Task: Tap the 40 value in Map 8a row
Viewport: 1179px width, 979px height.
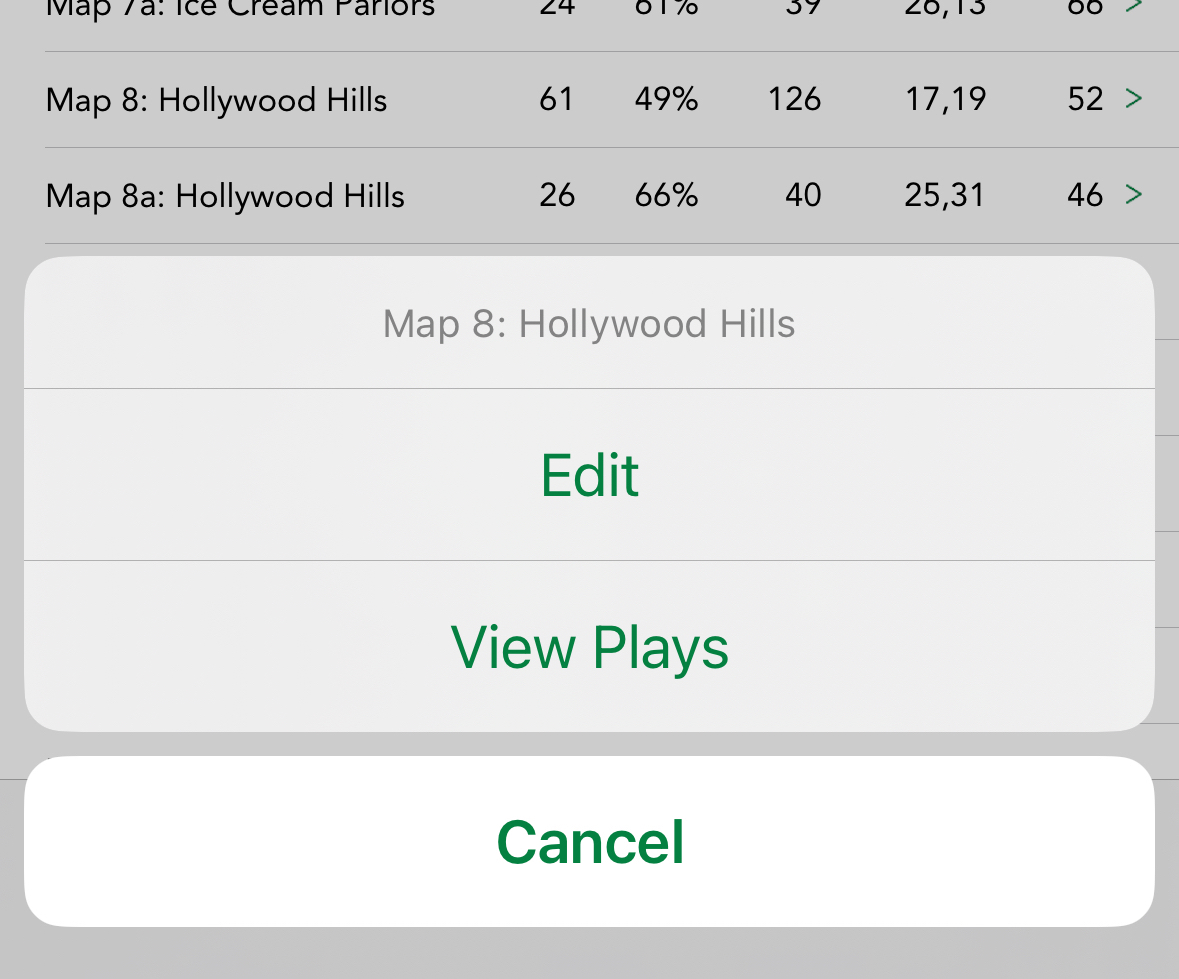Action: [802, 196]
